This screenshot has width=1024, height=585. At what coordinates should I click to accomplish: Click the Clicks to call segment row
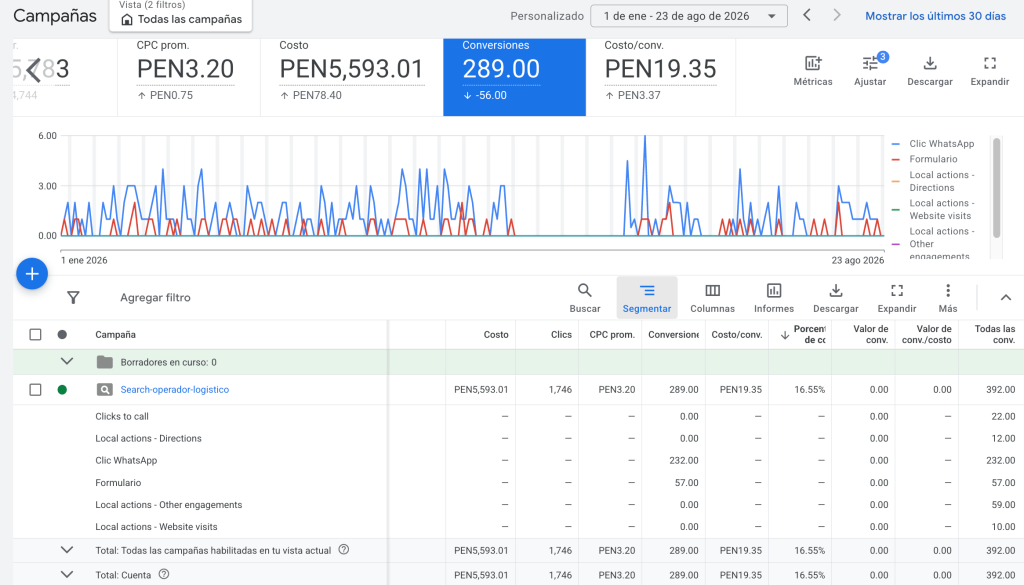tap(121, 416)
